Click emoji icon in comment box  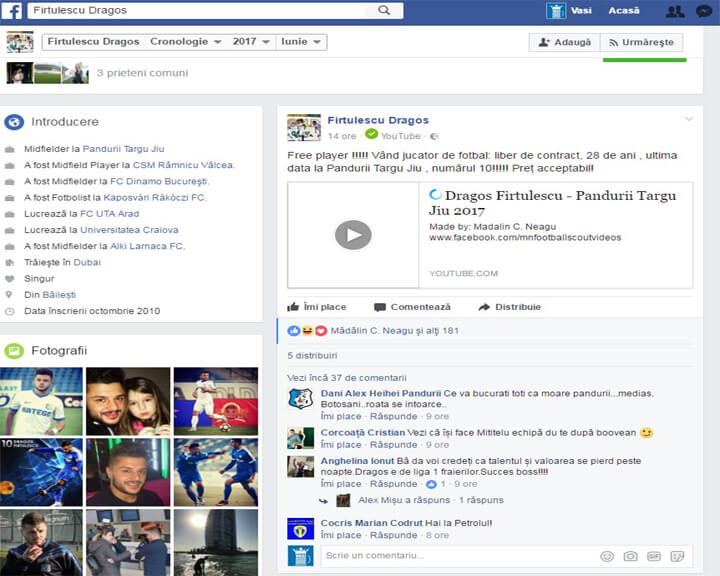point(607,556)
